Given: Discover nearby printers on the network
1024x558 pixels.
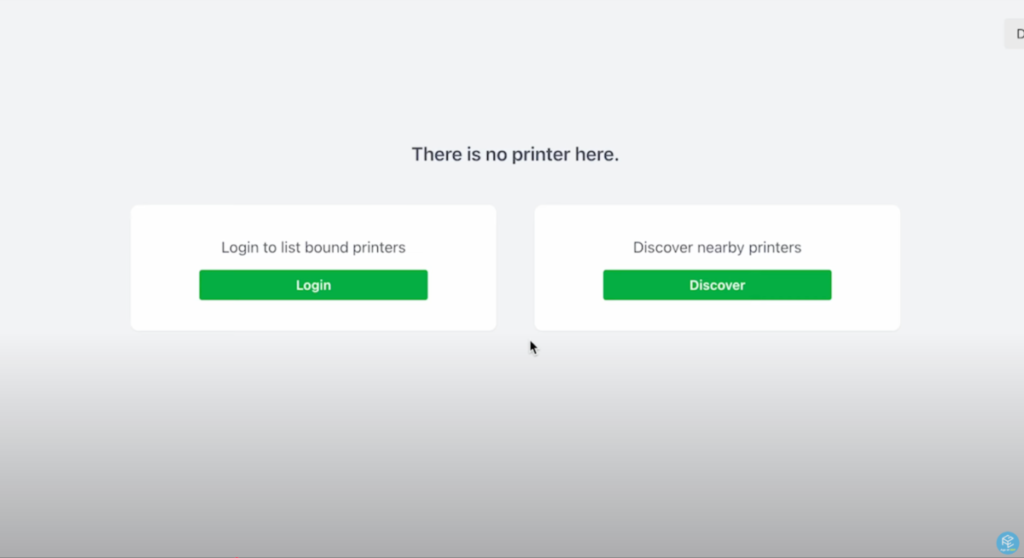Looking at the screenshot, I should pos(717,285).
